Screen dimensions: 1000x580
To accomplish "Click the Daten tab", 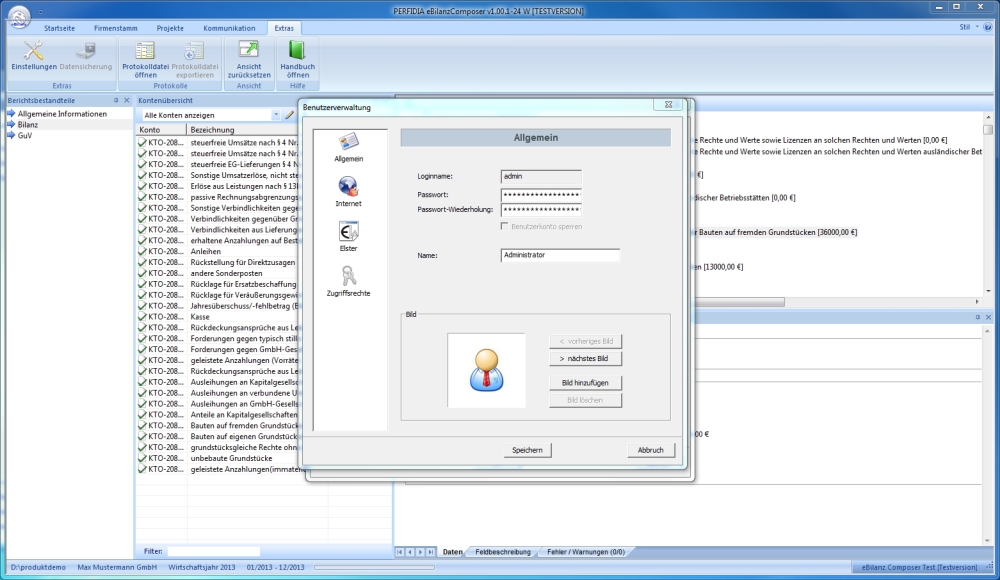I will point(452,552).
